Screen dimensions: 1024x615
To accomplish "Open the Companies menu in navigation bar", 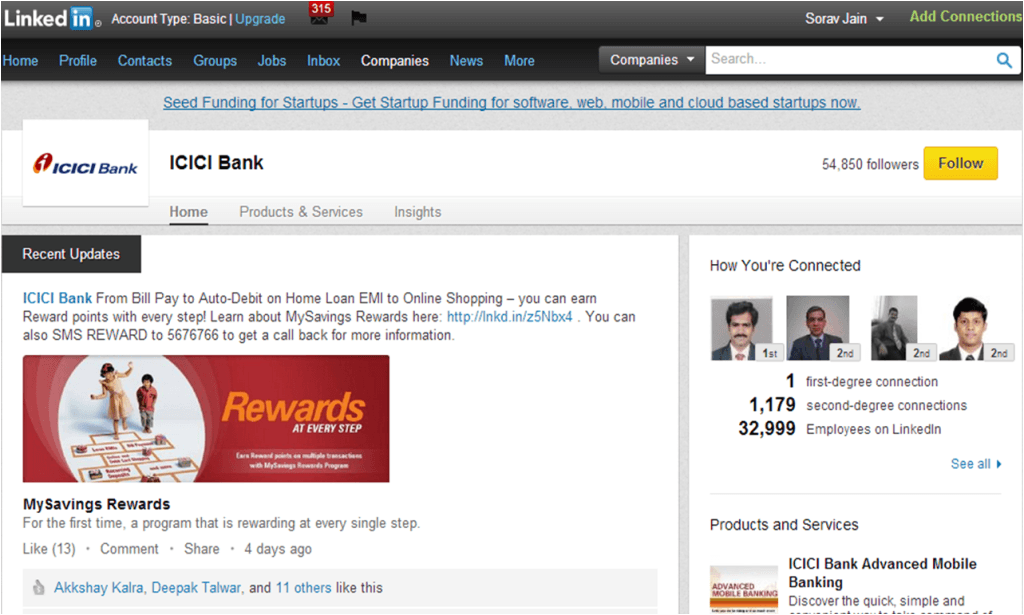I will click(394, 61).
